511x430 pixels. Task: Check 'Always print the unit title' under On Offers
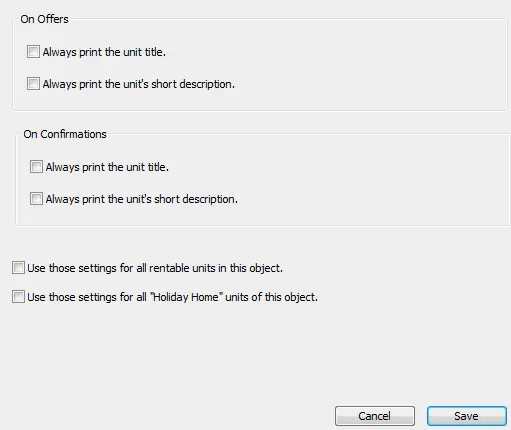33,52
